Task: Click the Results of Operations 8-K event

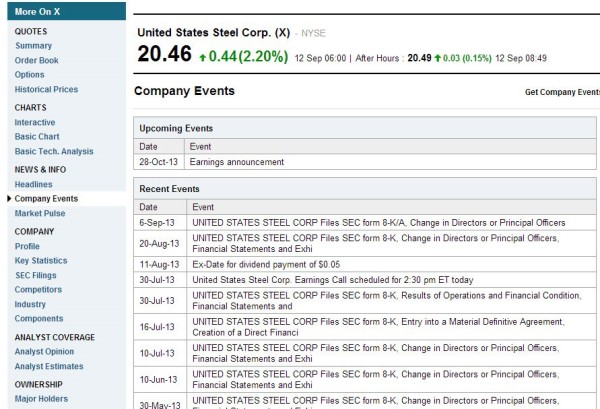Action: (387, 301)
